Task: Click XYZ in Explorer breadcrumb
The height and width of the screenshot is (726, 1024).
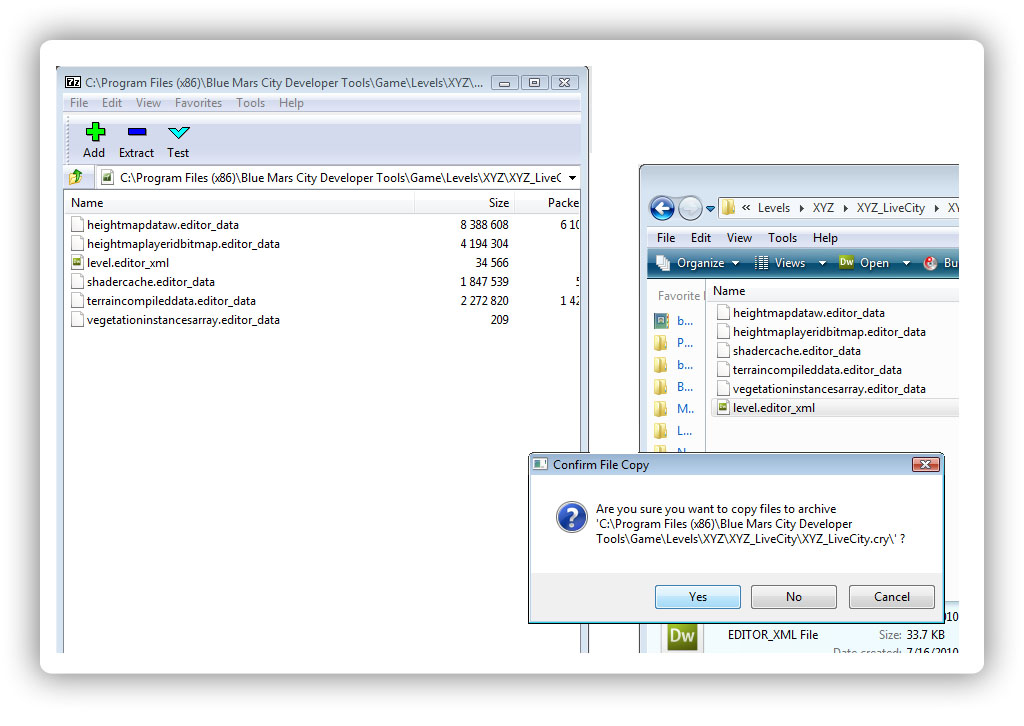Action: coord(823,208)
